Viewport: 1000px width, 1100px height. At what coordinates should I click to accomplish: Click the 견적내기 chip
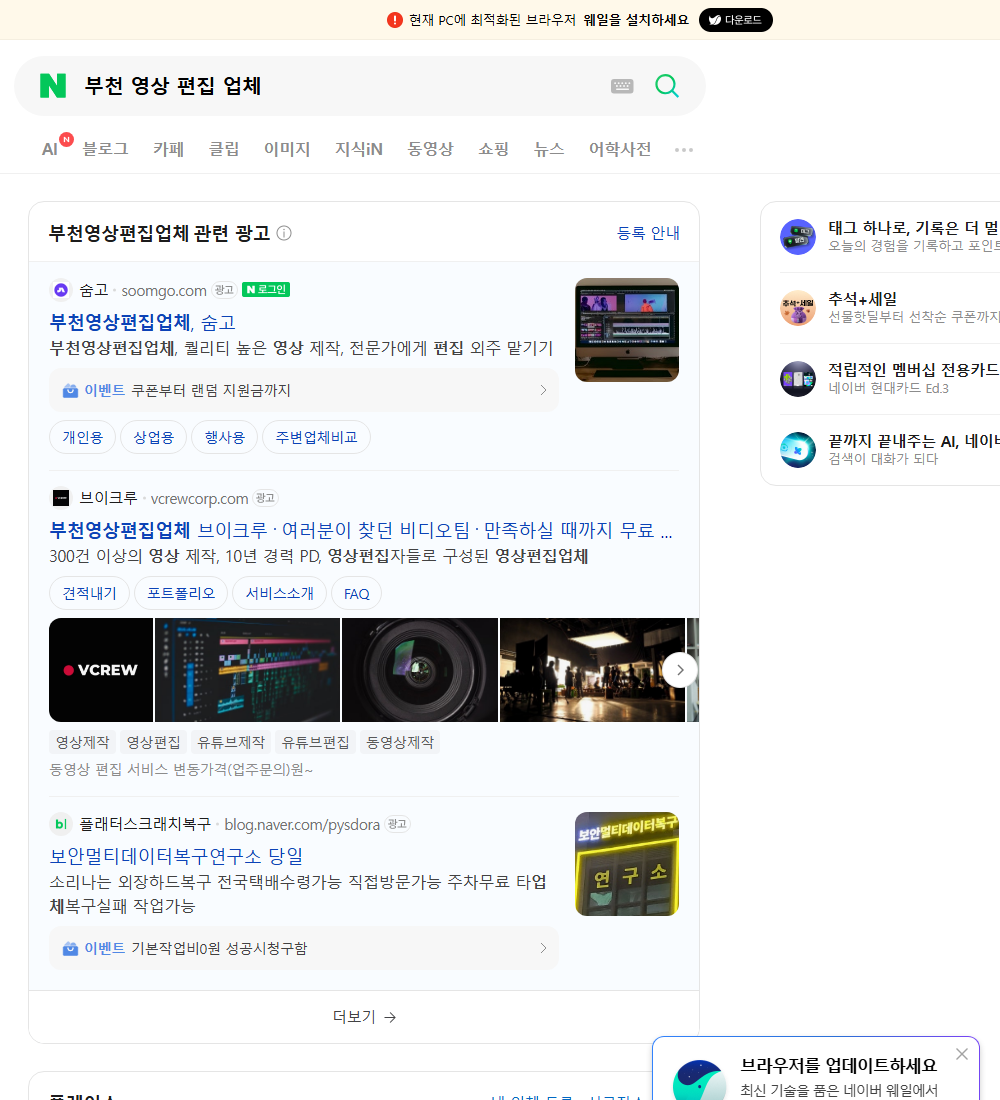90,593
